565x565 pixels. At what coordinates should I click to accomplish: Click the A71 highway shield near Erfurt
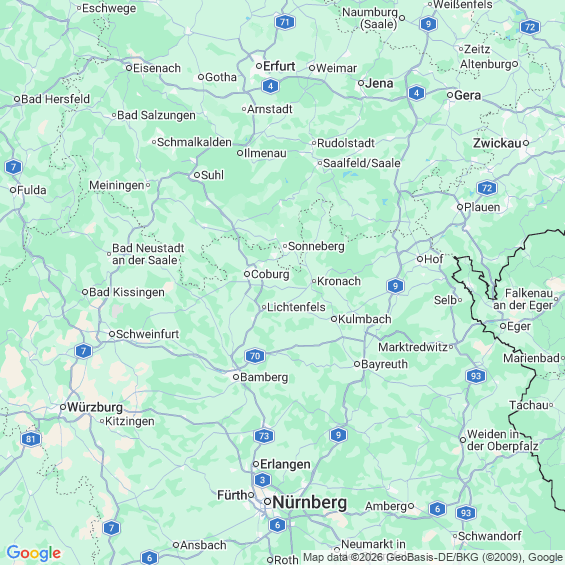(x=285, y=22)
